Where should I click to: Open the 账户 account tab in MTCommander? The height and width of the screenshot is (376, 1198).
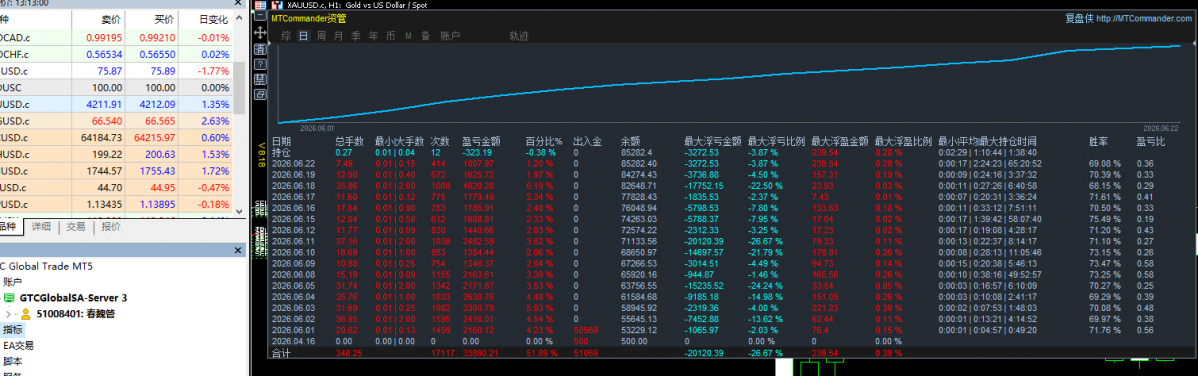[x=450, y=35]
